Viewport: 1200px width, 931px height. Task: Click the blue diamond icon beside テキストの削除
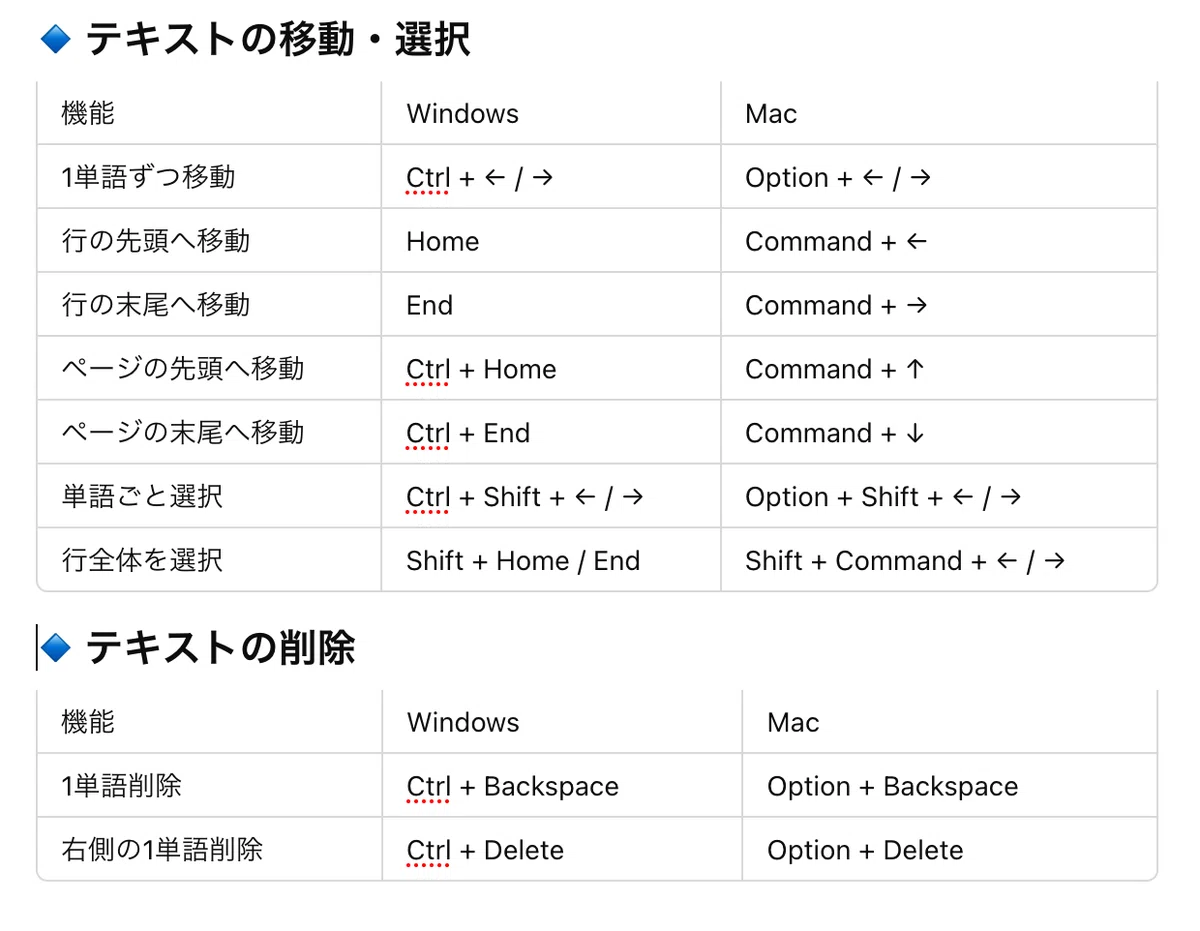55,649
